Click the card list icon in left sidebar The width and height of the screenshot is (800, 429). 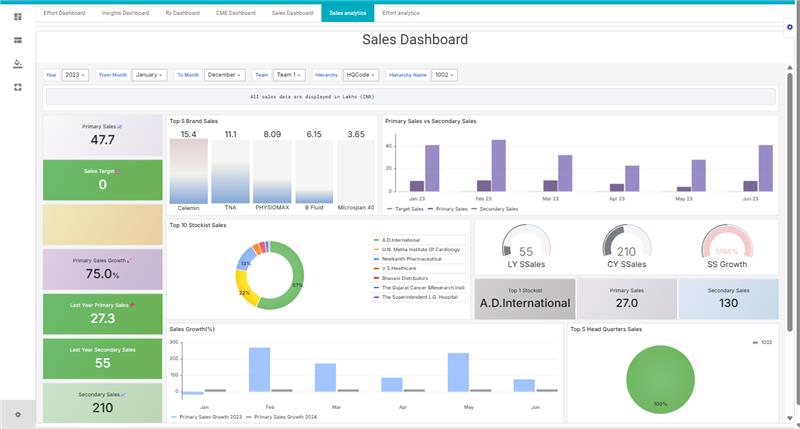tap(17, 40)
